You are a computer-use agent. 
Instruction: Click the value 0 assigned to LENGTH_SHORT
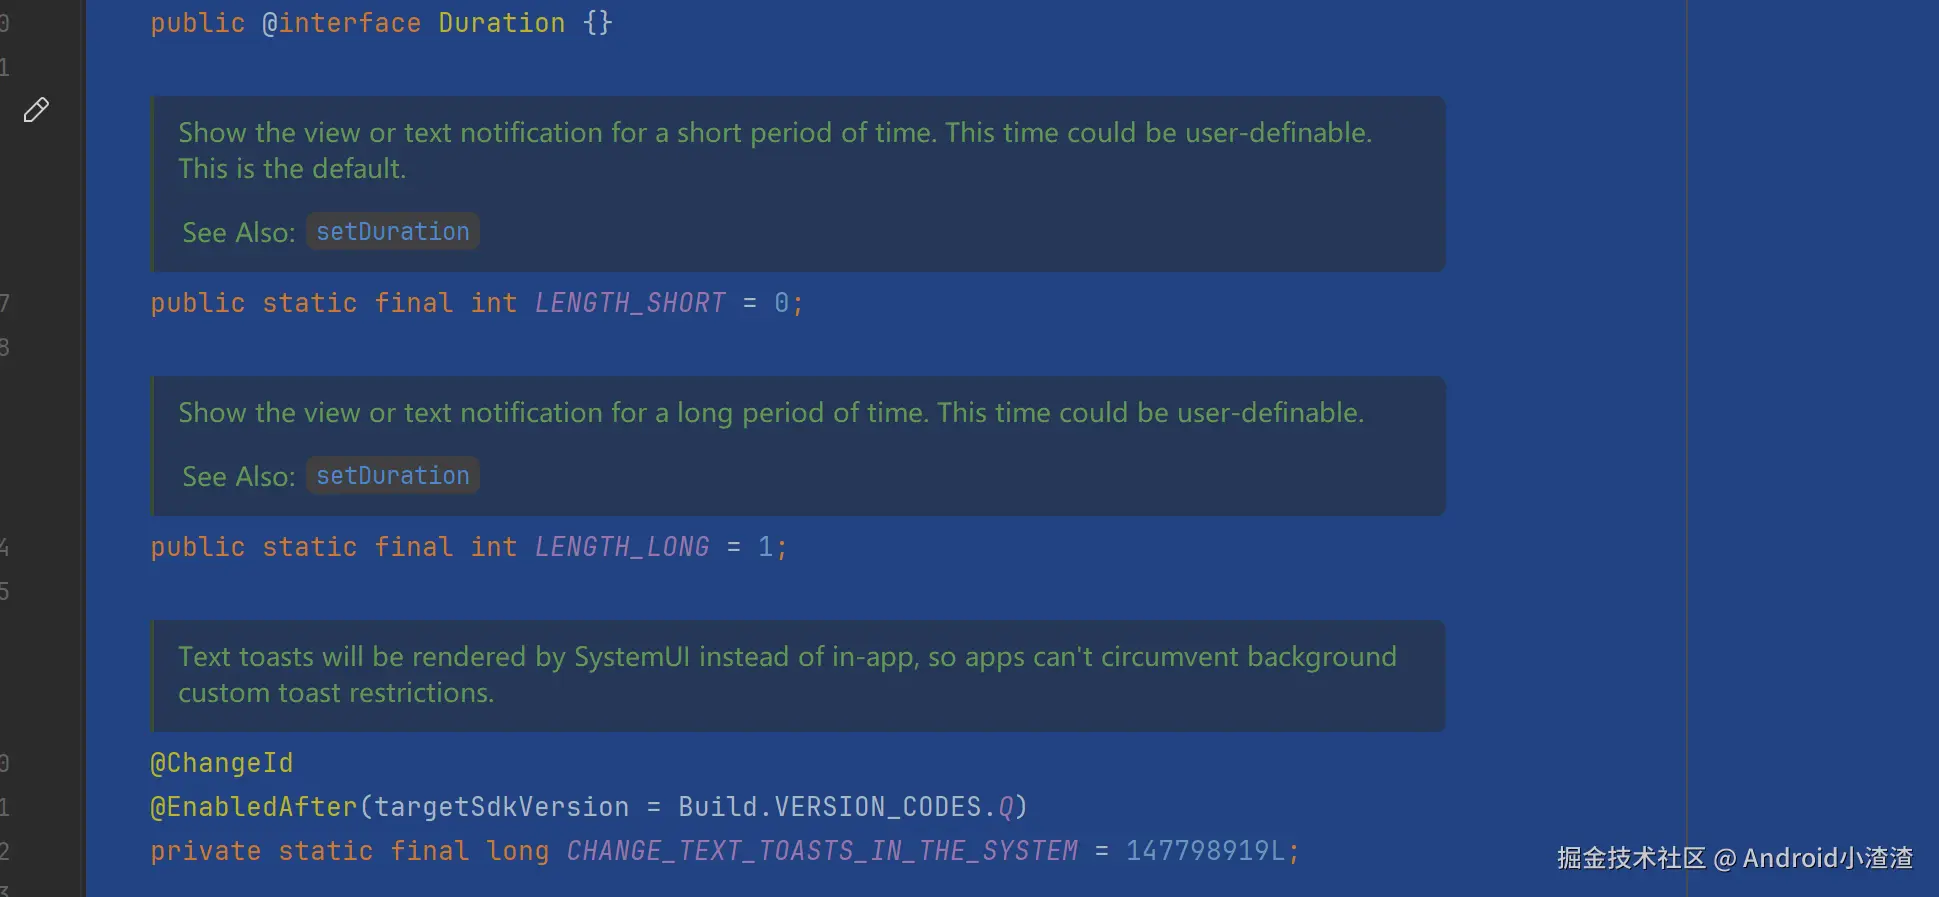[x=781, y=303]
